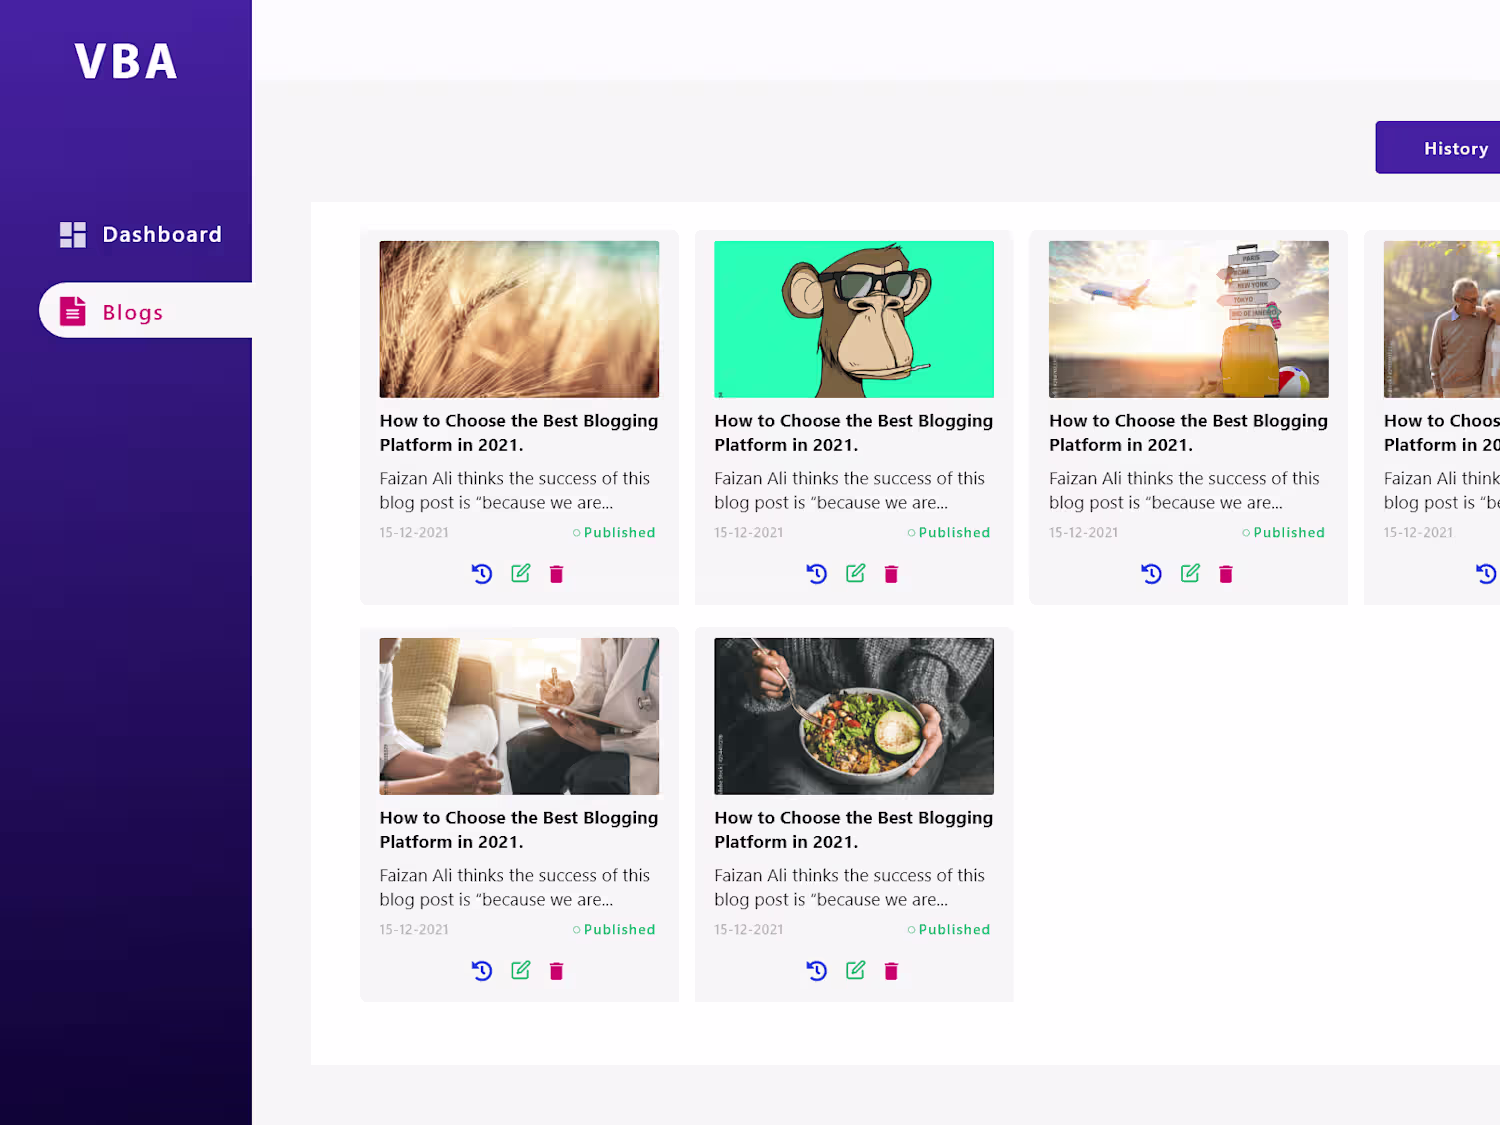Viewport: 1500px width, 1125px height.
Task: Delete the sunglasses ape blog post
Action: pos(892,574)
